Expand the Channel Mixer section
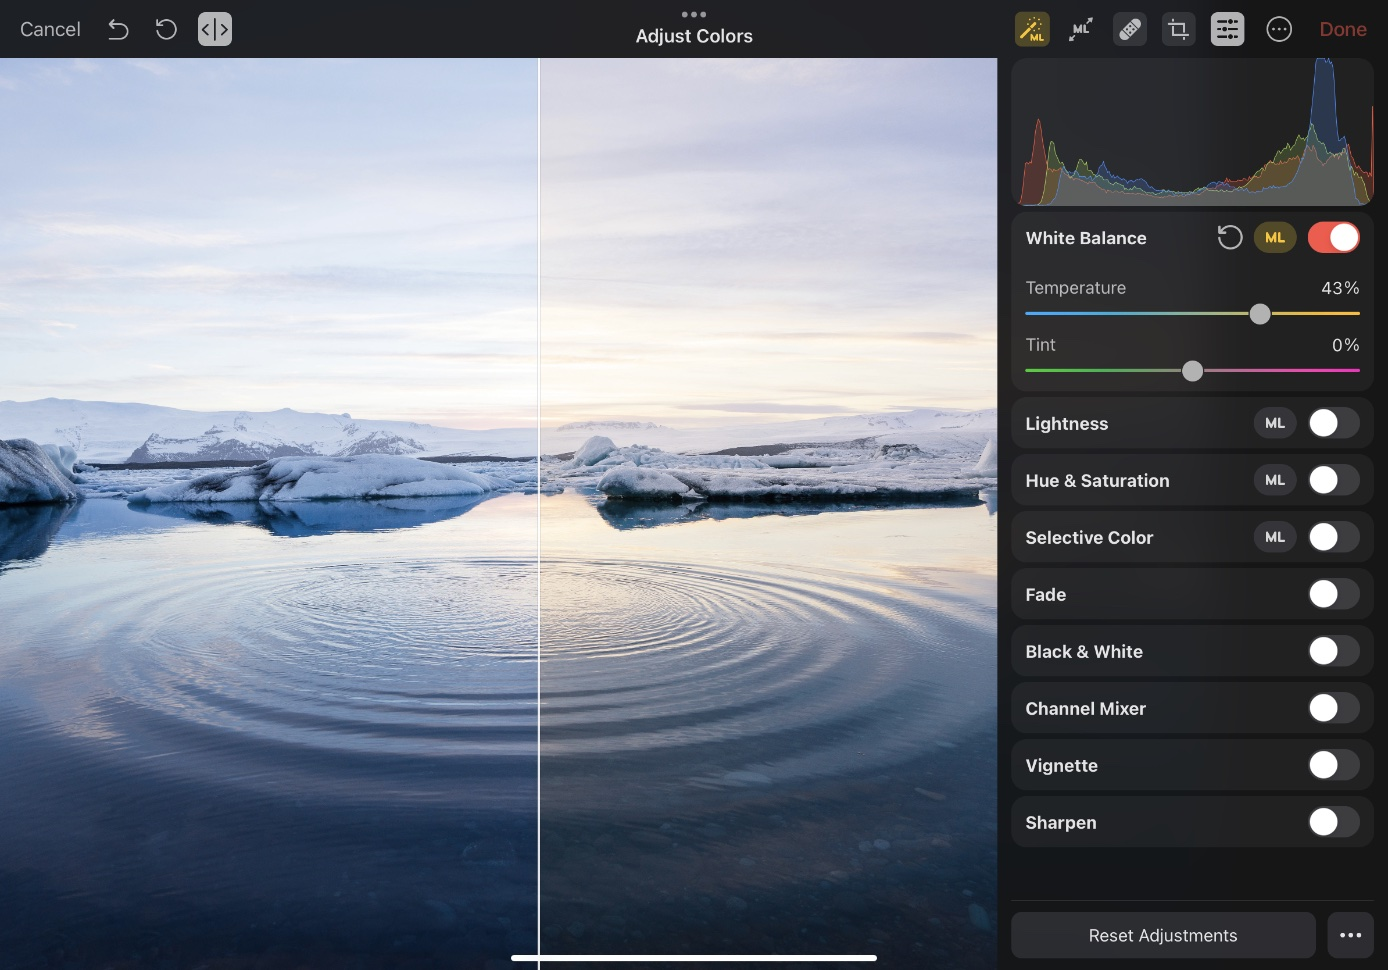This screenshot has width=1388, height=970. [x=1085, y=708]
